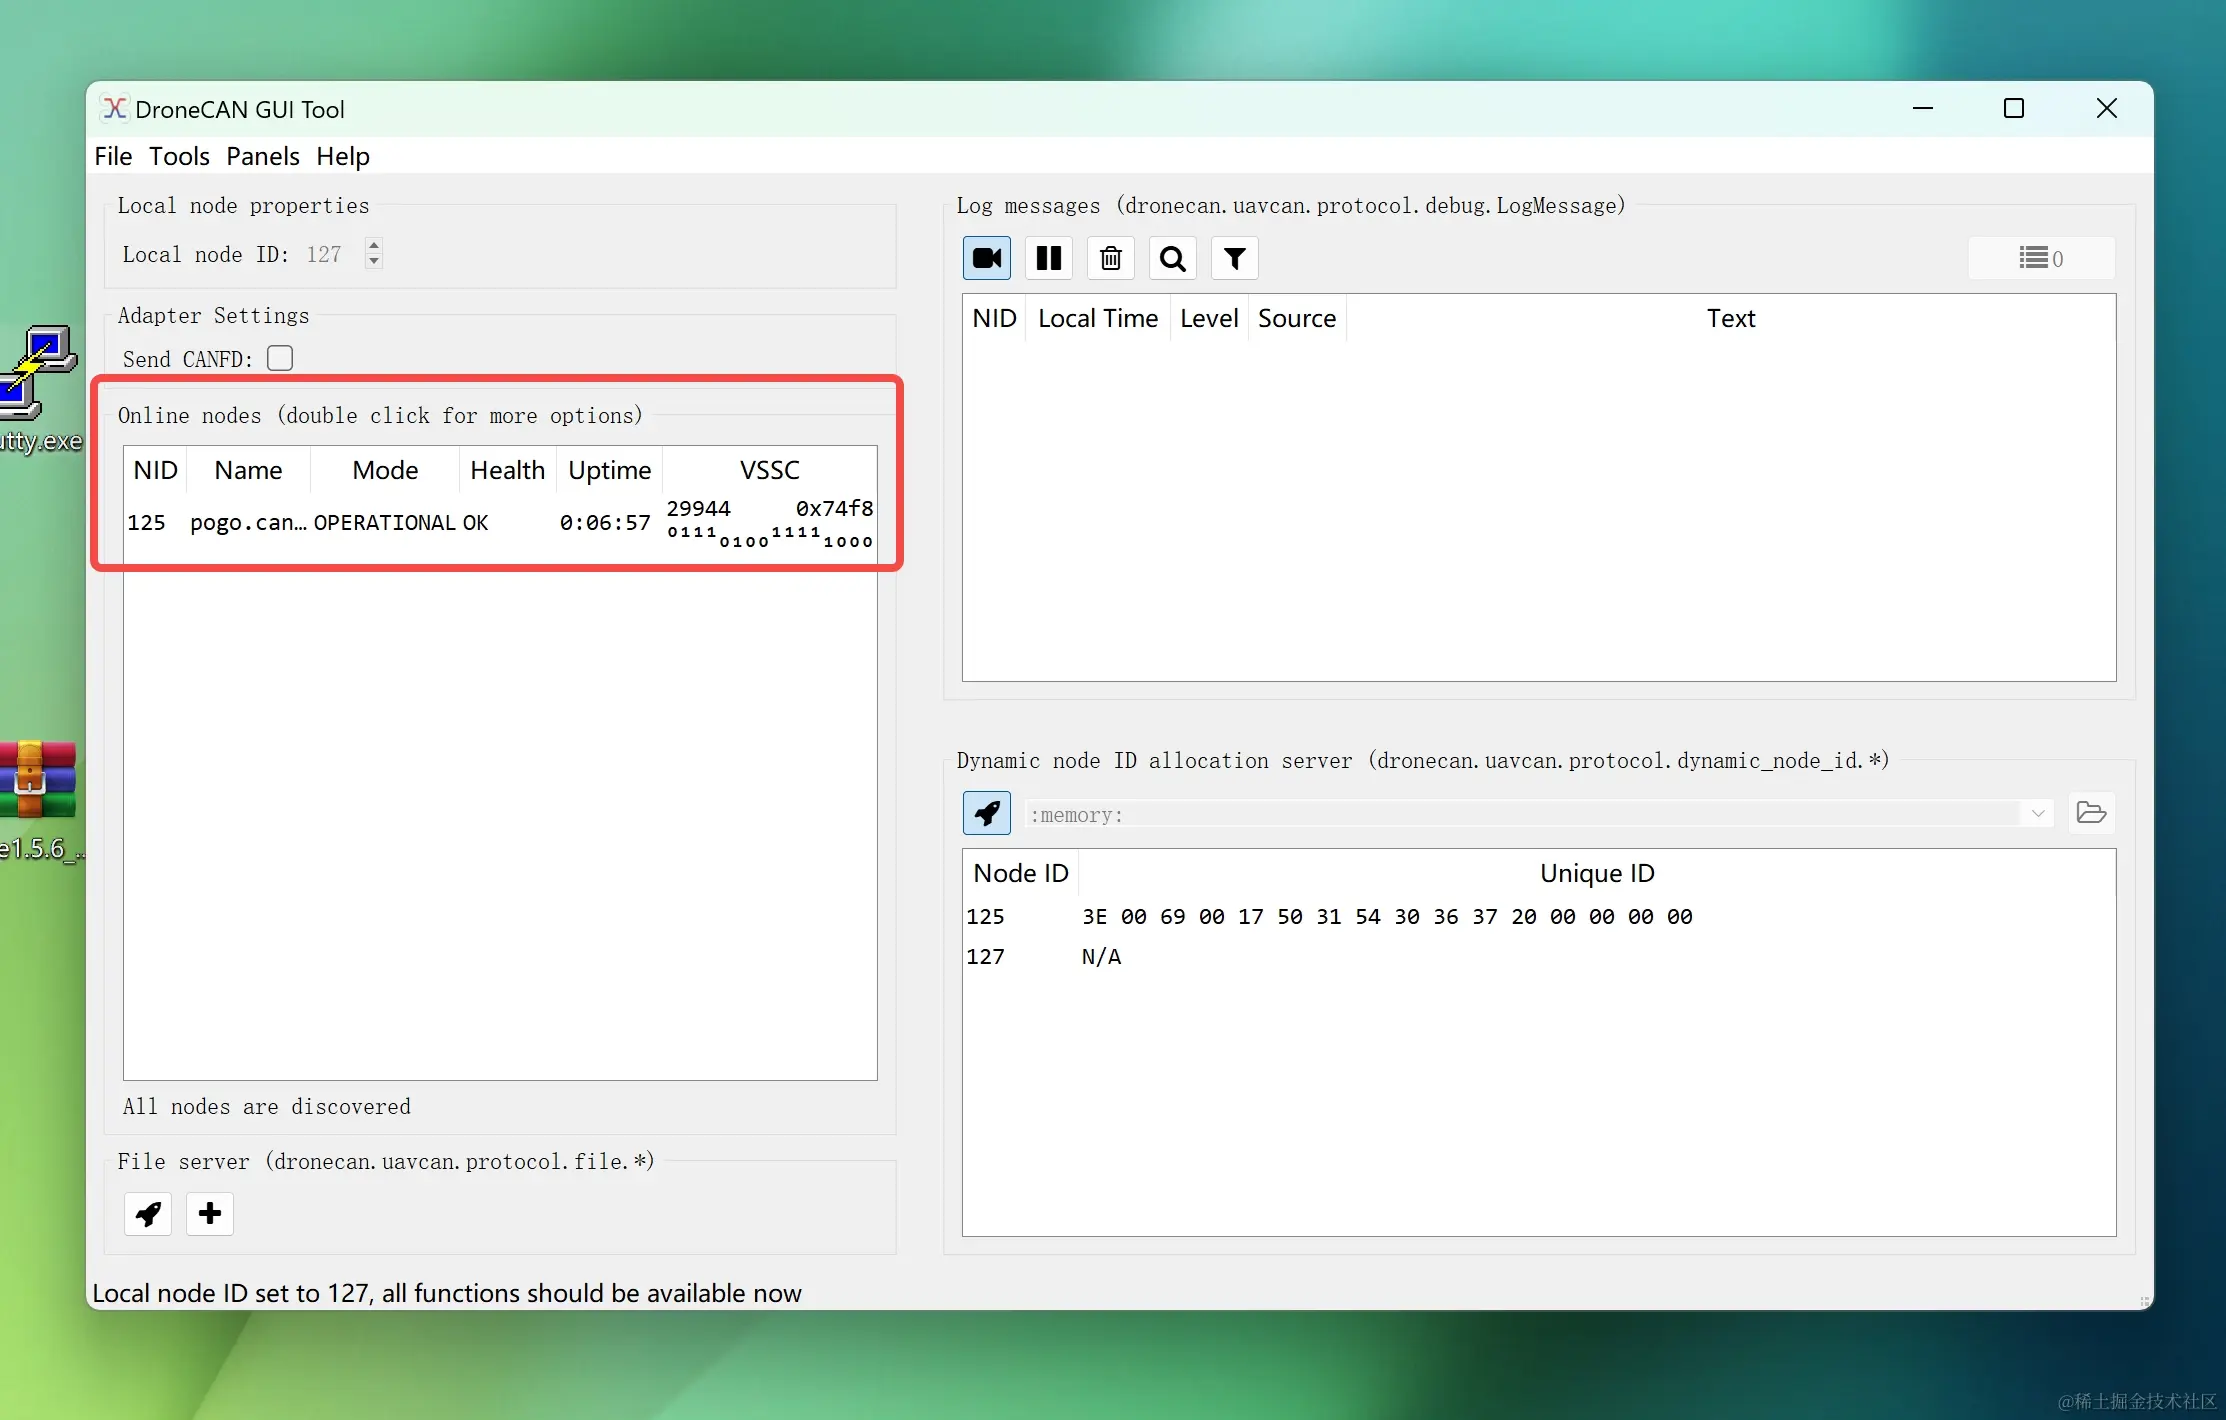This screenshot has height=1420, width=2226.
Task: Enable the Send CANFD checkbox
Action: click(x=280, y=358)
